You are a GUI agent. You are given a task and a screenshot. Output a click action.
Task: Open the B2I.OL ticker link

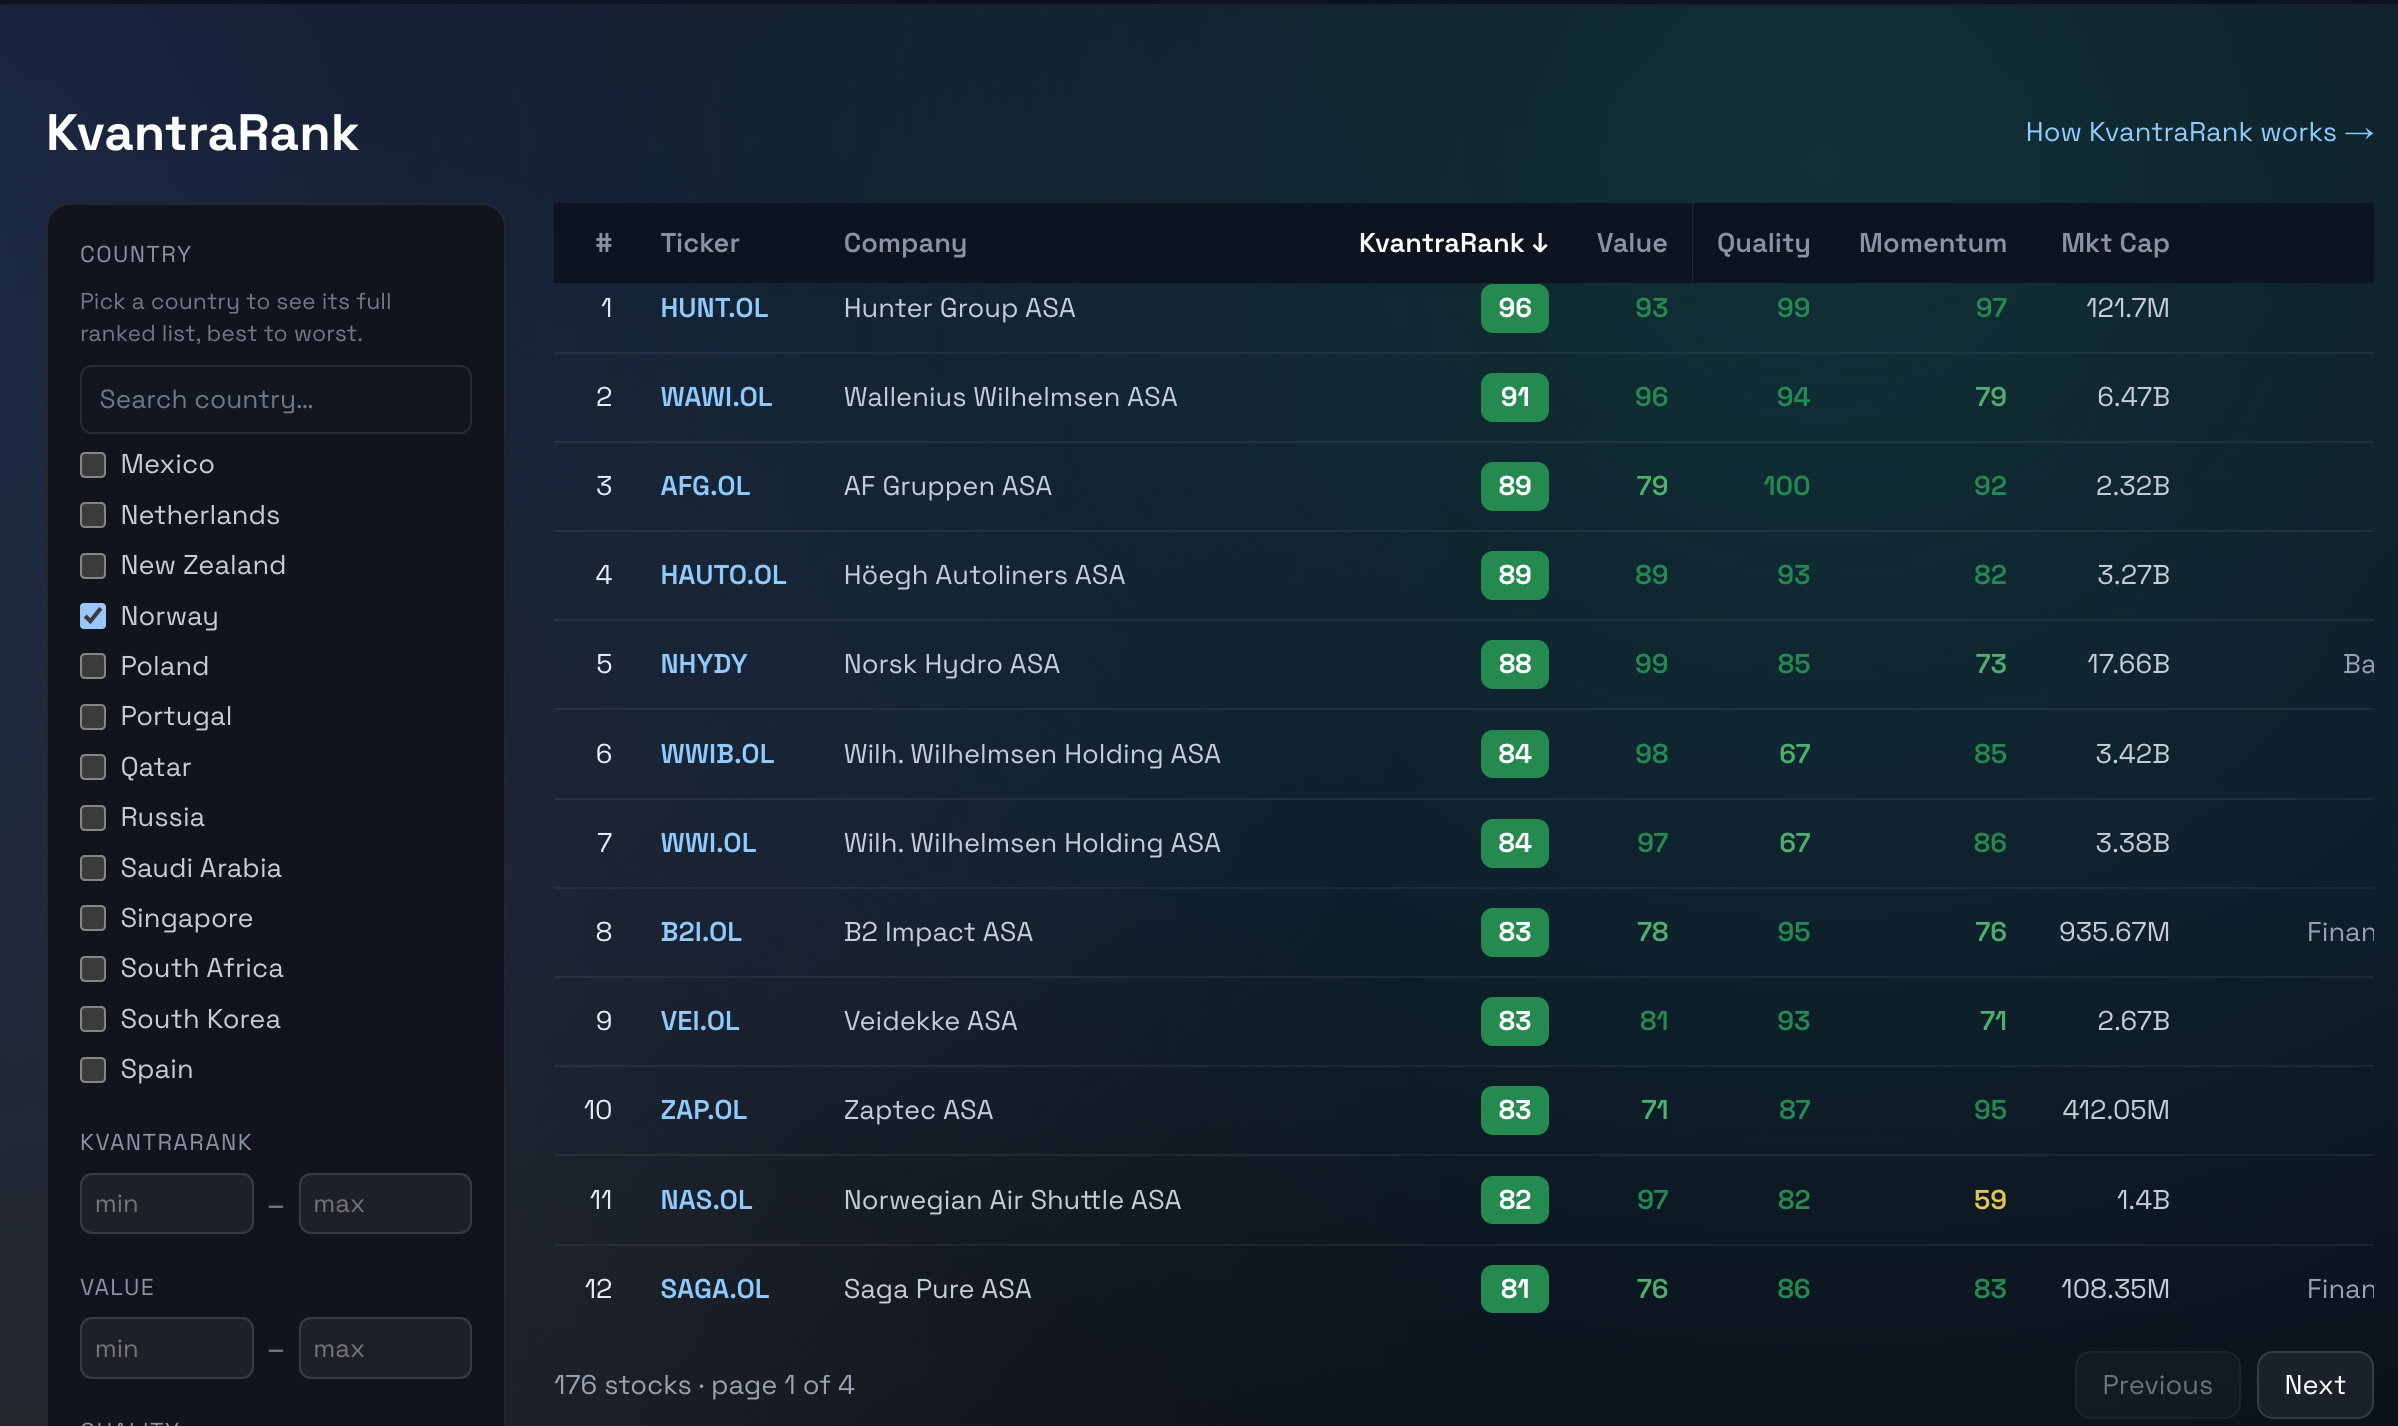click(x=701, y=932)
